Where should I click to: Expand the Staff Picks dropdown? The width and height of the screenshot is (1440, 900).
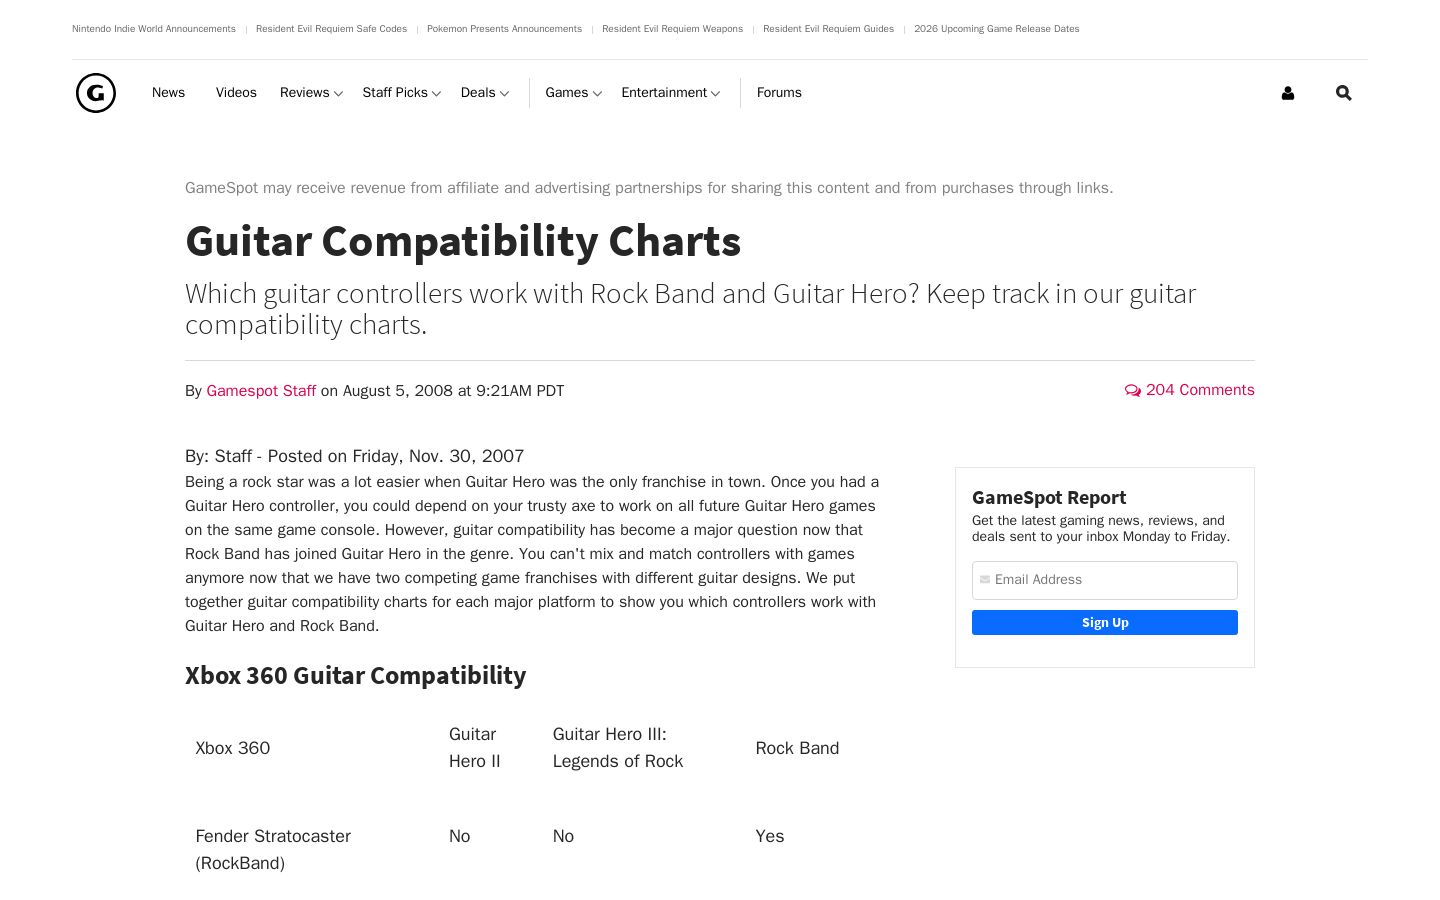[401, 93]
